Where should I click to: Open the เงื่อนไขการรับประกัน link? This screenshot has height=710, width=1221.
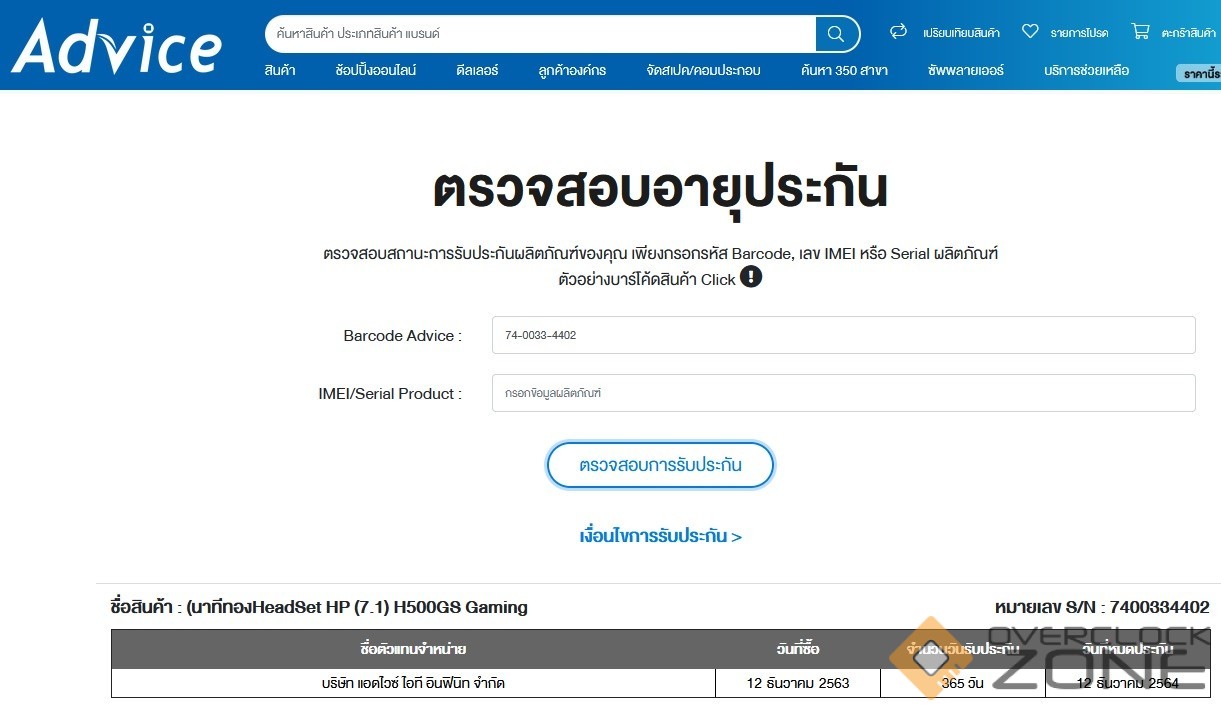(660, 536)
